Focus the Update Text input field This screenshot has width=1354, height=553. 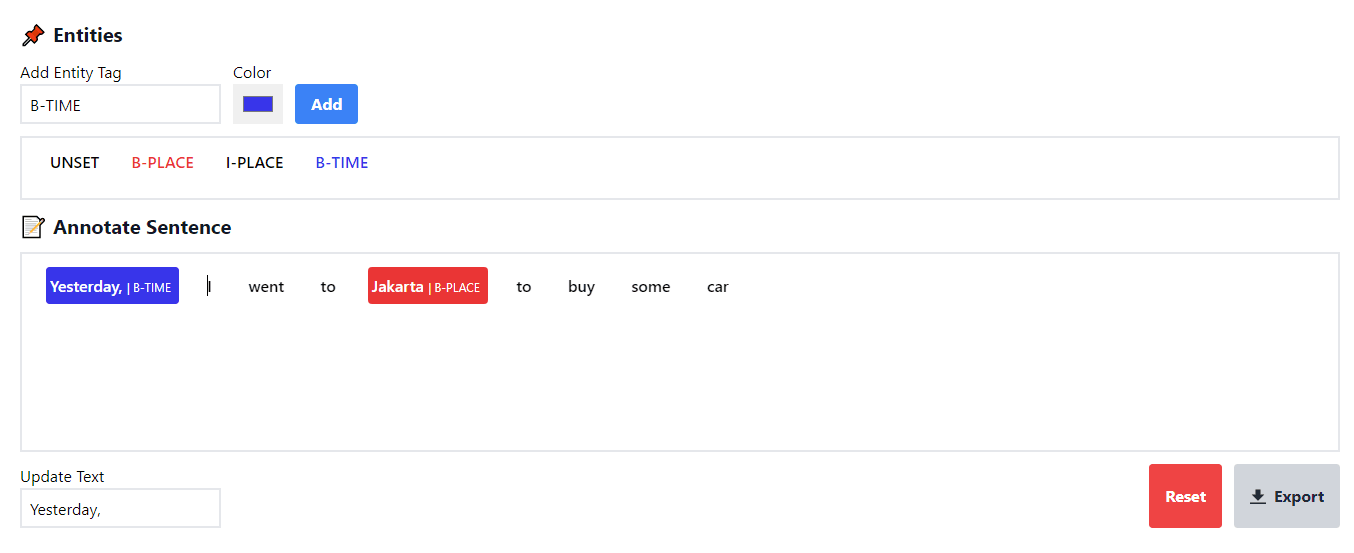[x=120, y=508]
